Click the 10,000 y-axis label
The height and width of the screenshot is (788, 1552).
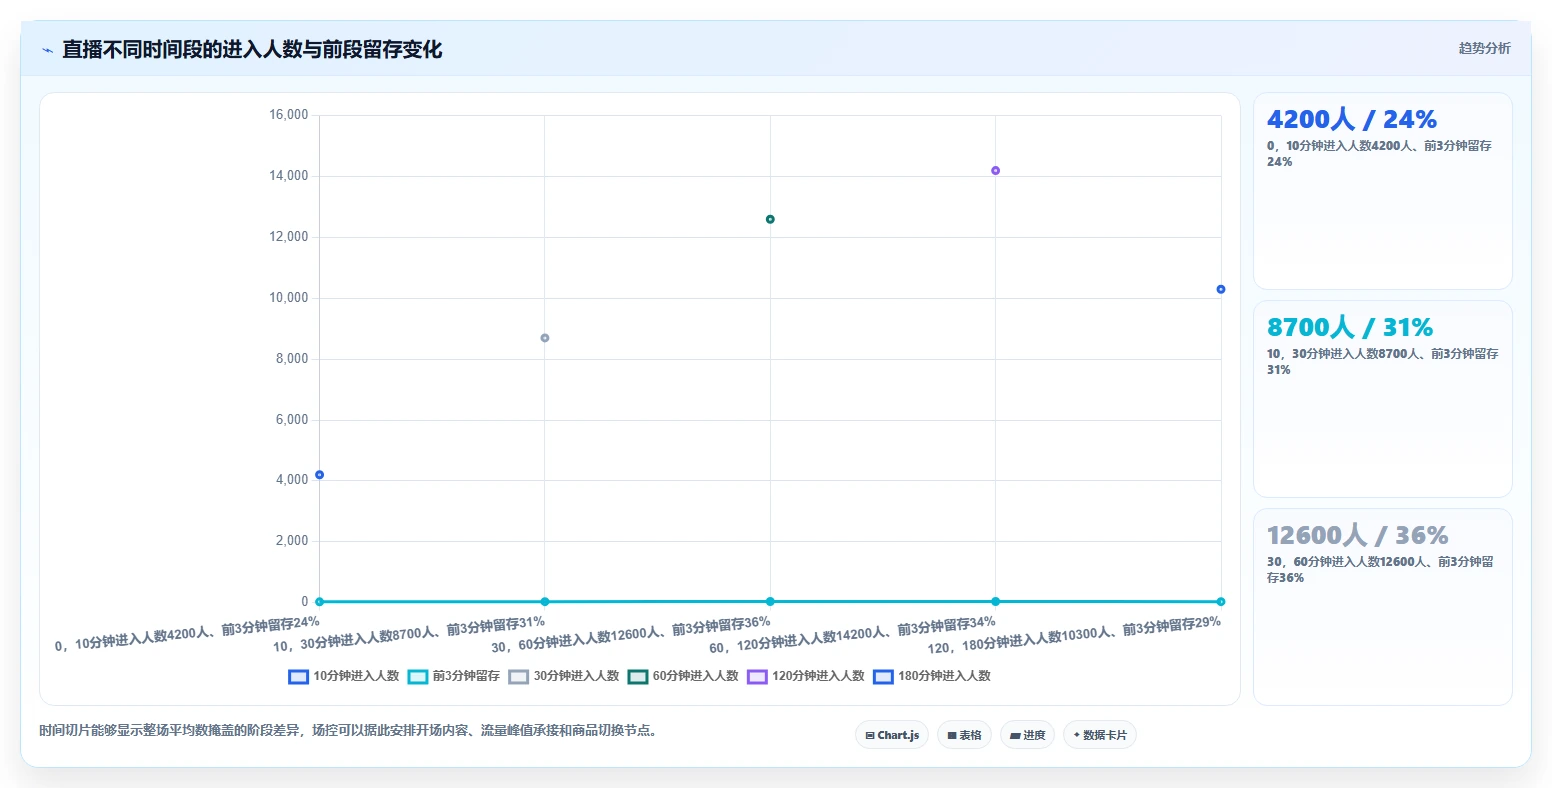[x=289, y=298]
